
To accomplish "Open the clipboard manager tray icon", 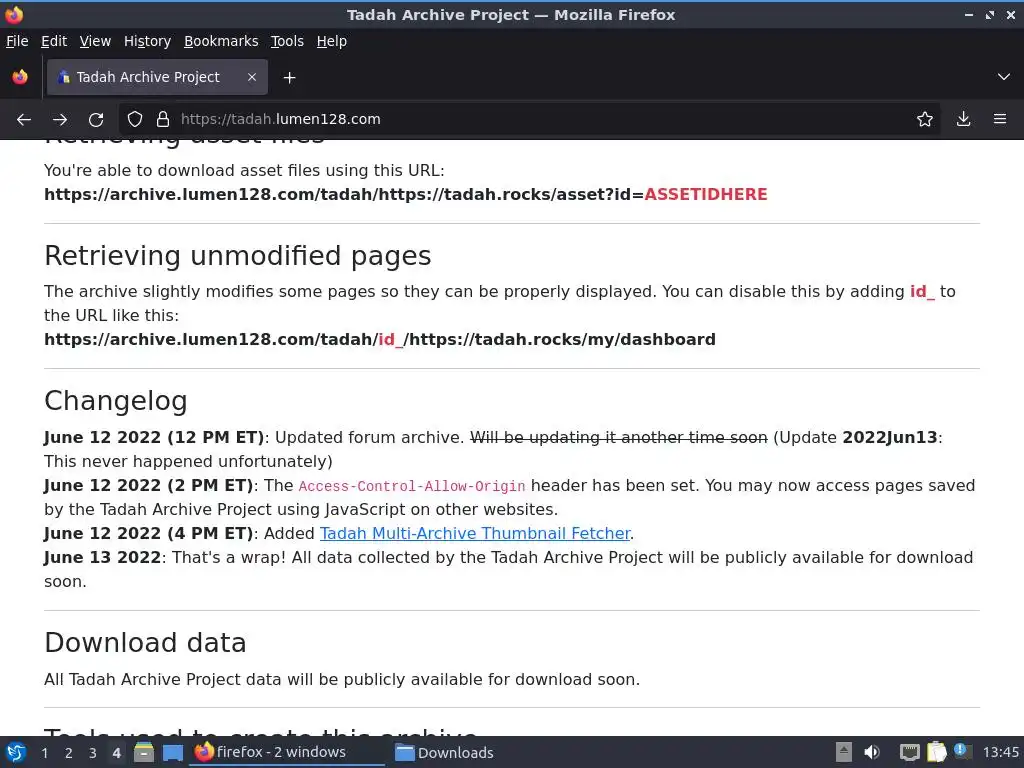I will coord(936,752).
